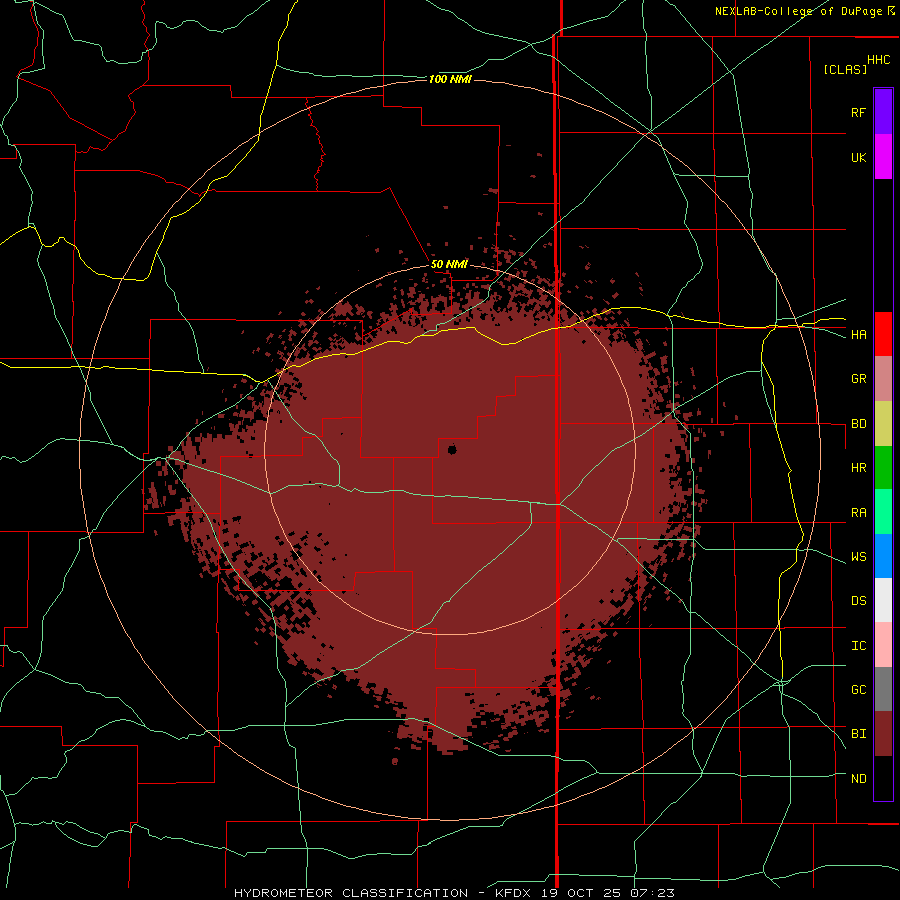The image size is (900, 900).
Task: Choose the DS white legend swatch
Action: click(x=883, y=600)
